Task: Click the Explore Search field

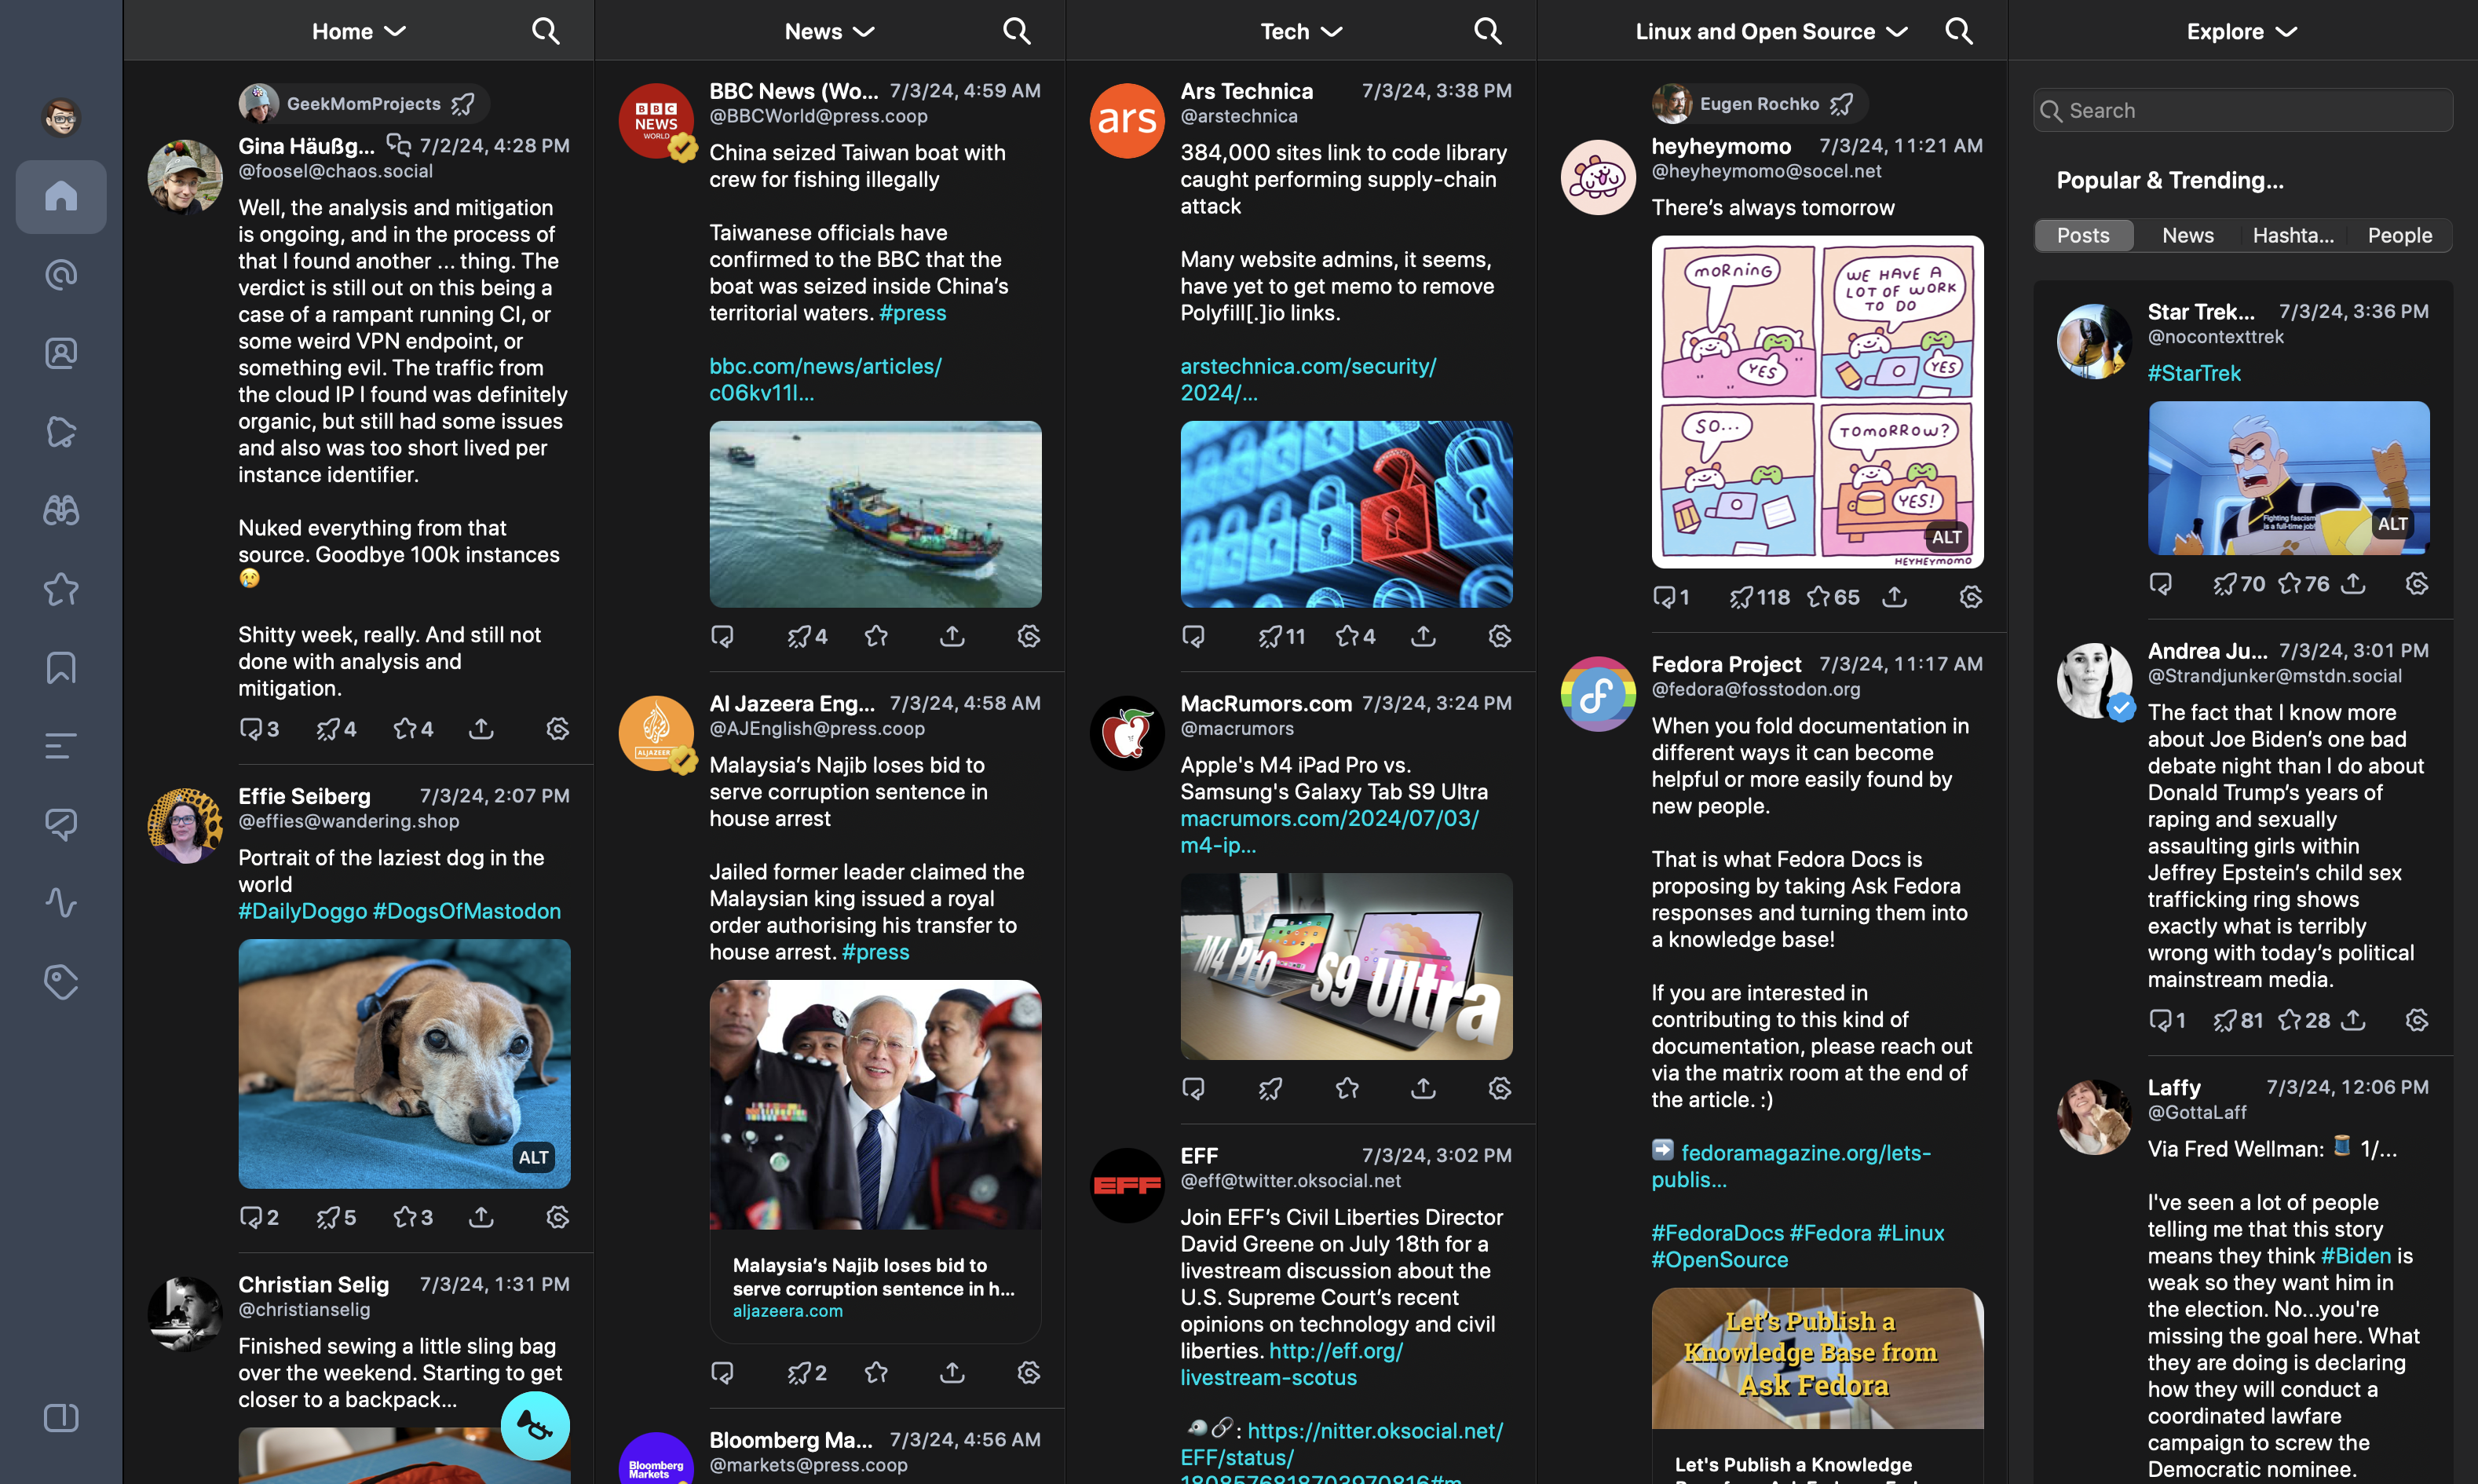Action: click(2242, 110)
